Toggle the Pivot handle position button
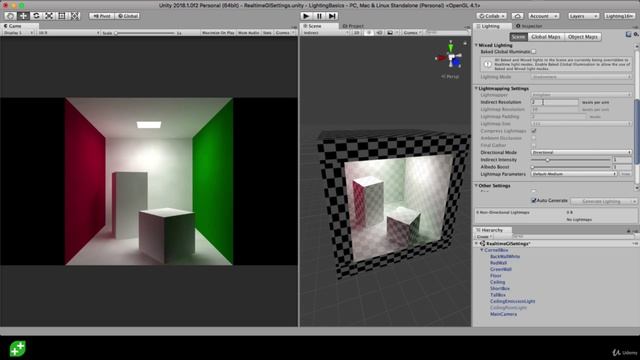The image size is (640, 360). (x=102, y=16)
